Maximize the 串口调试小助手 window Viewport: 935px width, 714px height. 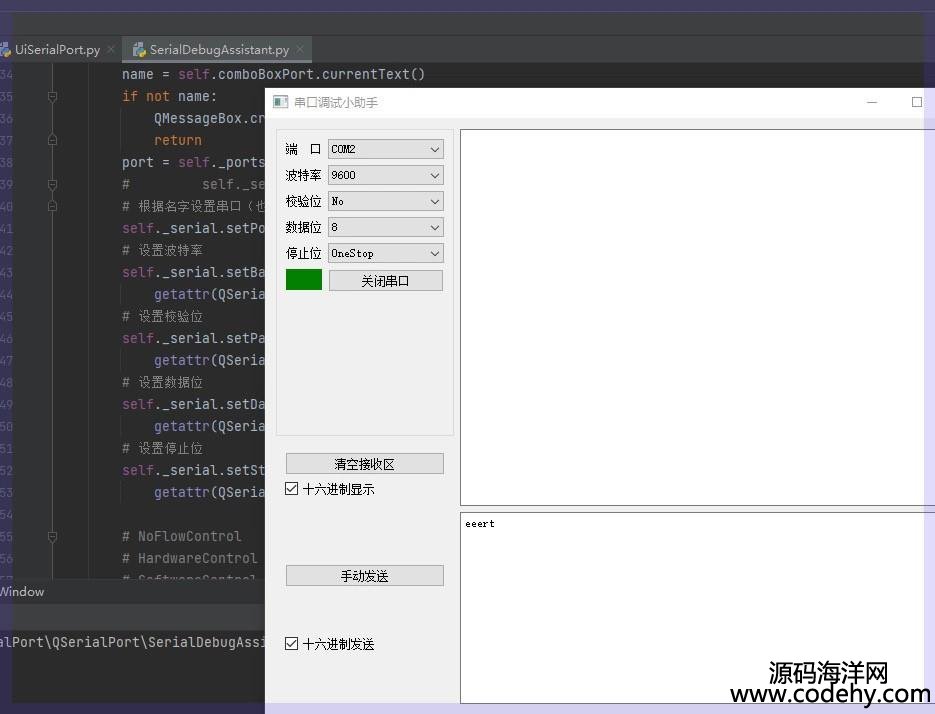tap(917, 103)
